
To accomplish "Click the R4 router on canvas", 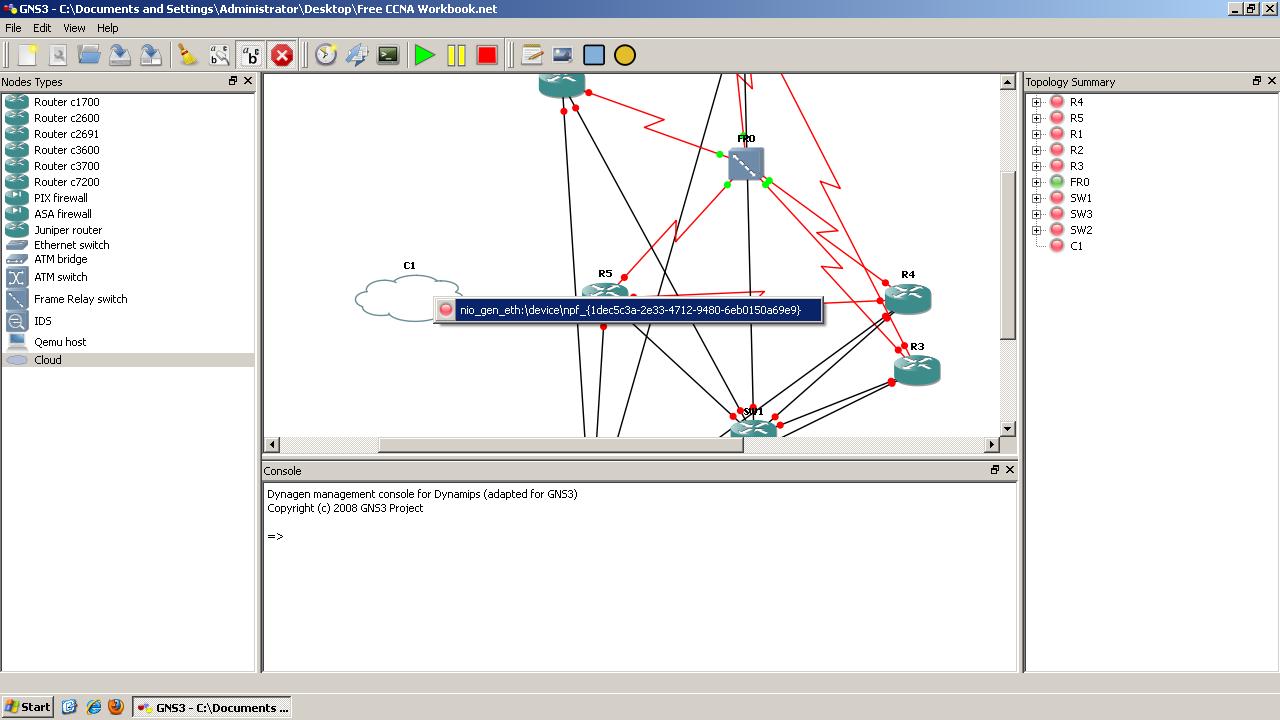I will click(908, 299).
